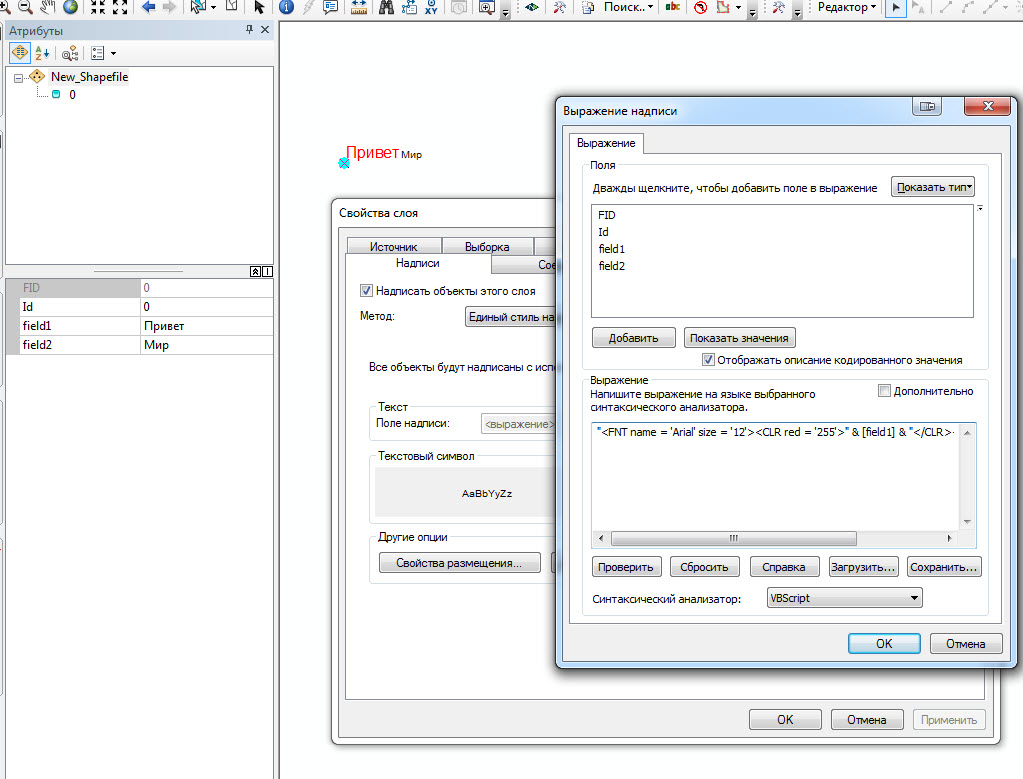Select the Identify info tool
The height and width of the screenshot is (779, 1023).
coord(286,7)
